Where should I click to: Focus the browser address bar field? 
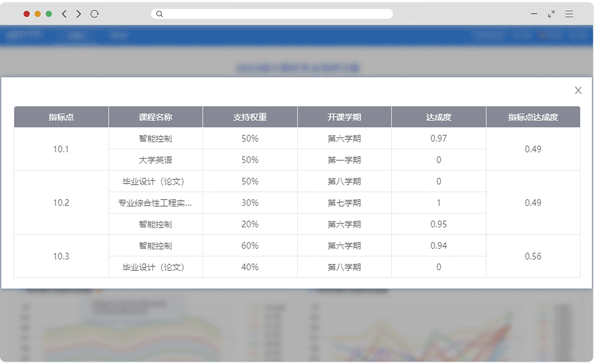[272, 14]
